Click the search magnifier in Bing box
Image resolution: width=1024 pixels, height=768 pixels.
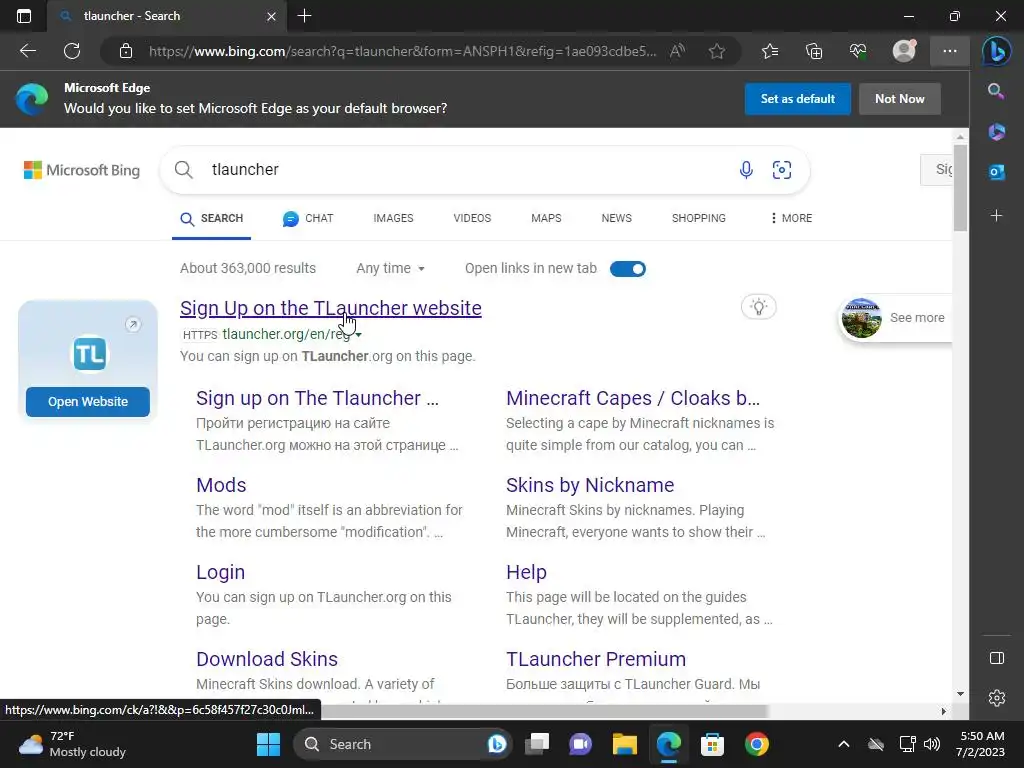point(184,170)
